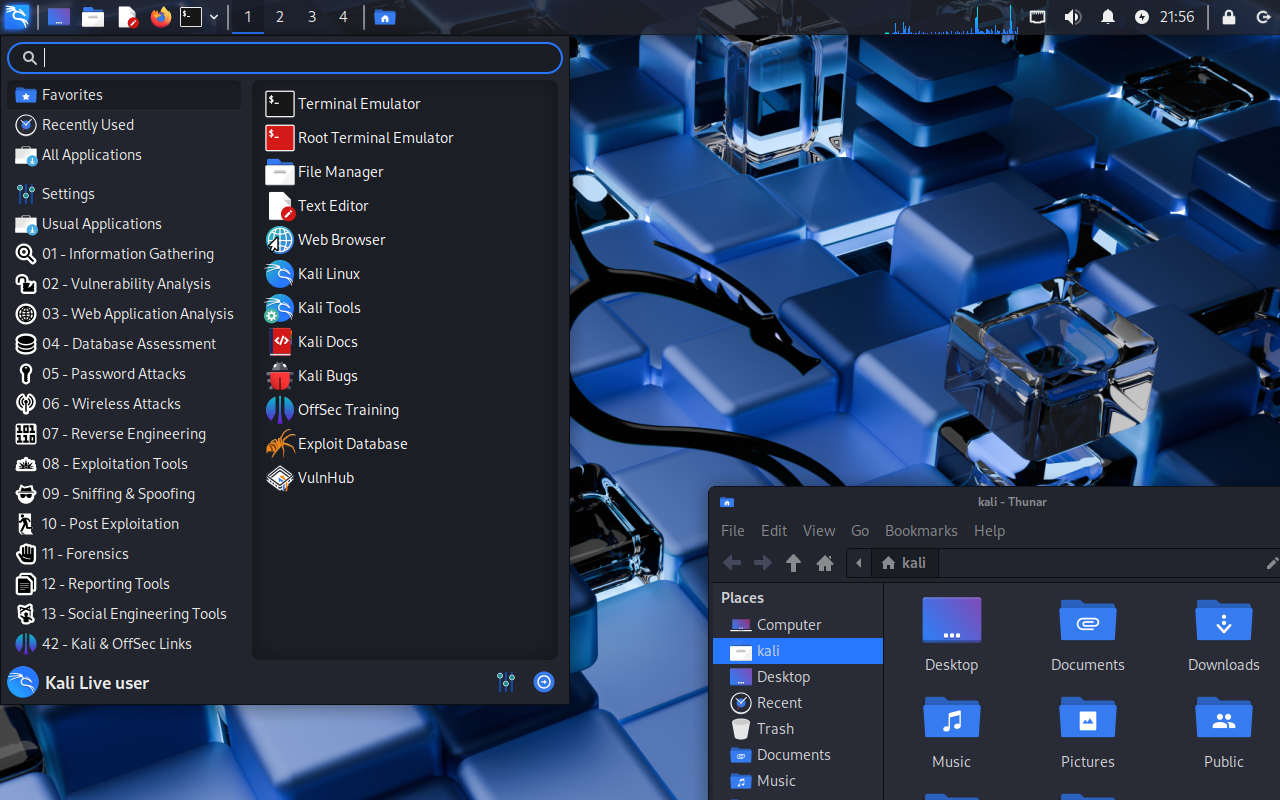Launch Terminal Emulator from favorites
The image size is (1280, 800).
405,104
